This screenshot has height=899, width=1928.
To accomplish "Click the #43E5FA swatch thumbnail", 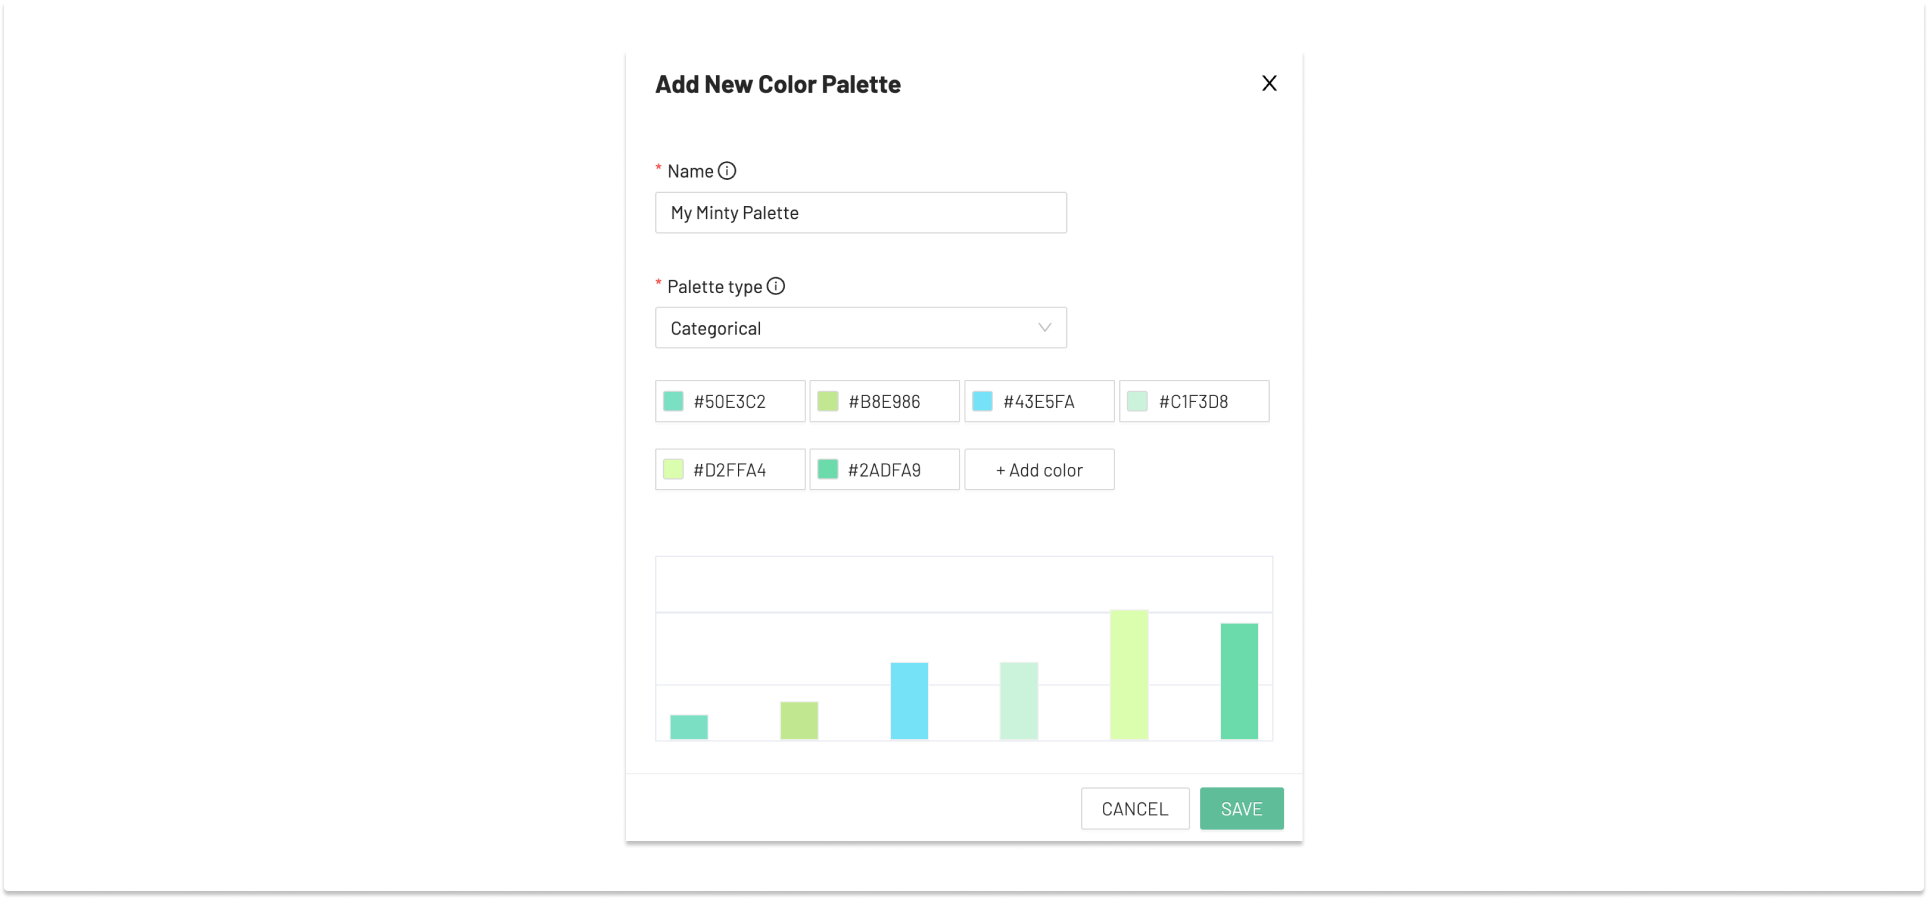I will [983, 400].
